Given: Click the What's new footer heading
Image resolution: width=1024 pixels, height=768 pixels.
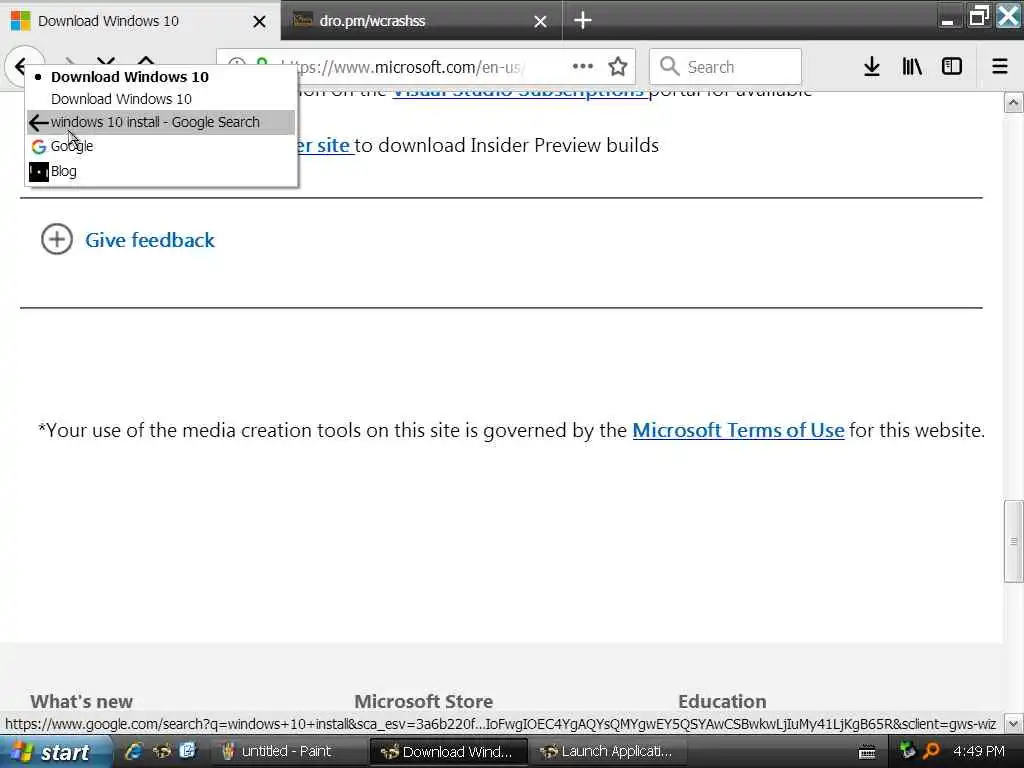Looking at the screenshot, I should 82,701.
